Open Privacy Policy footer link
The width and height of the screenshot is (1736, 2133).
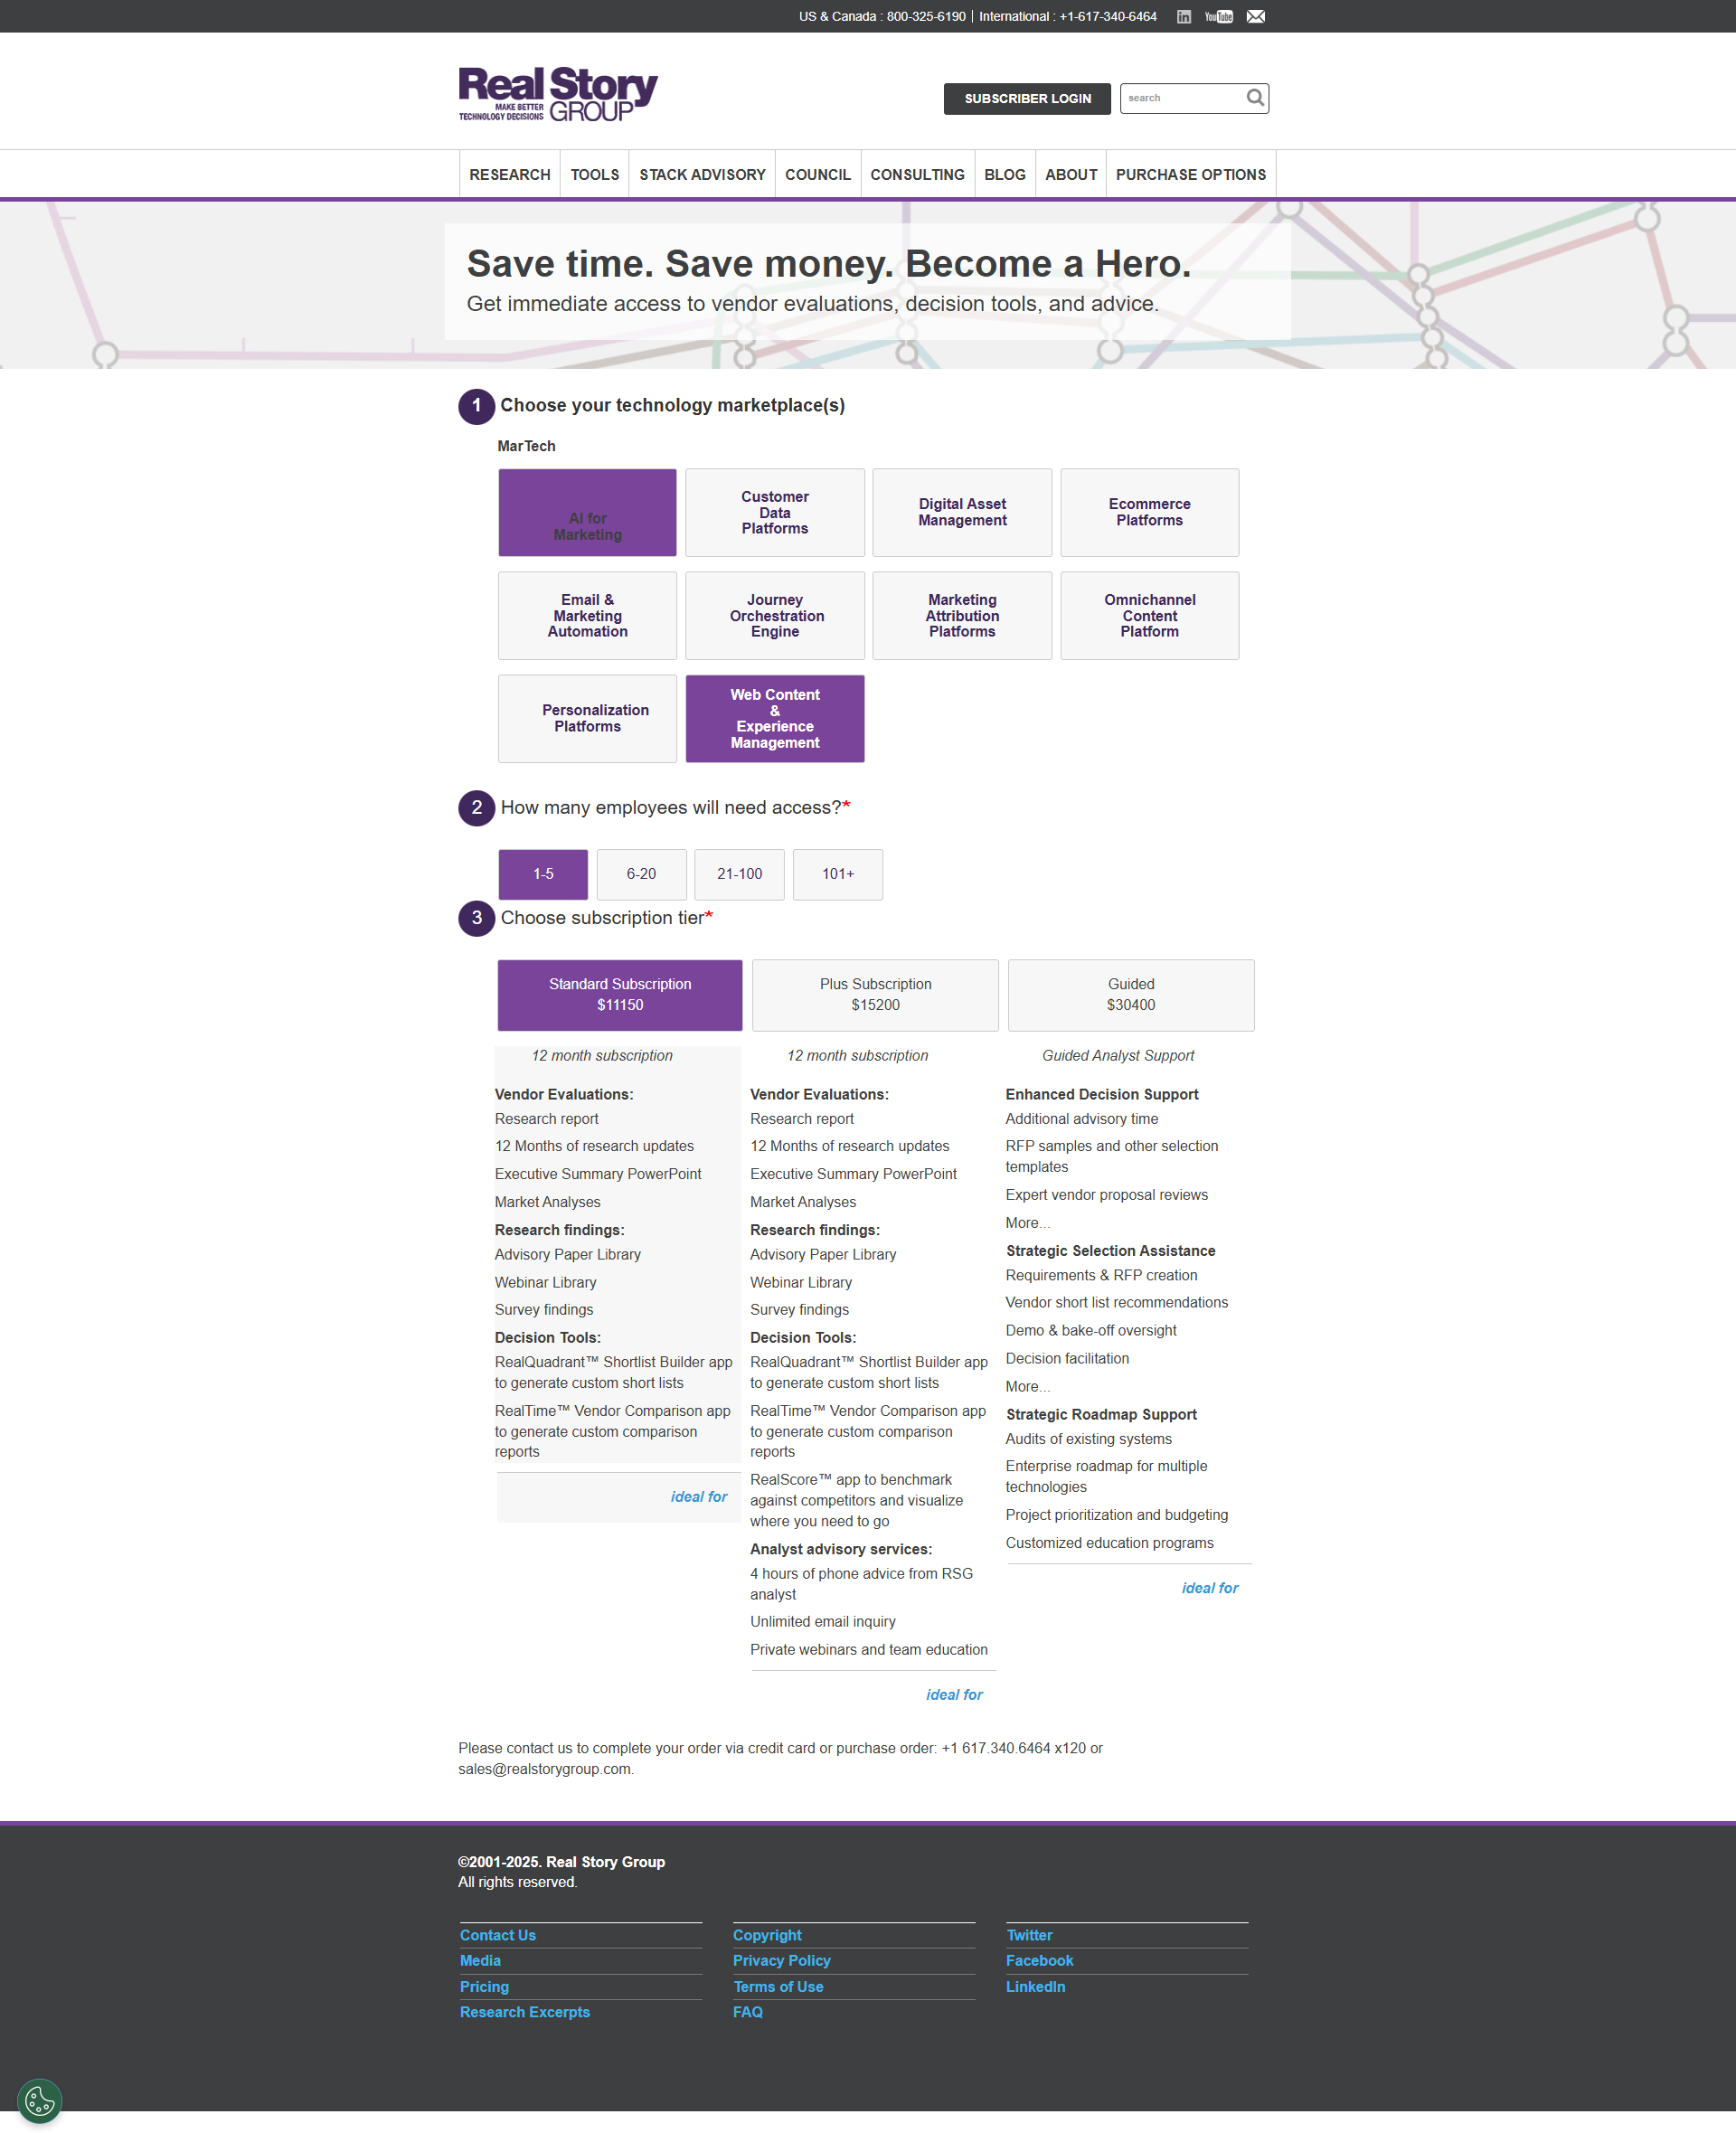tap(782, 1961)
